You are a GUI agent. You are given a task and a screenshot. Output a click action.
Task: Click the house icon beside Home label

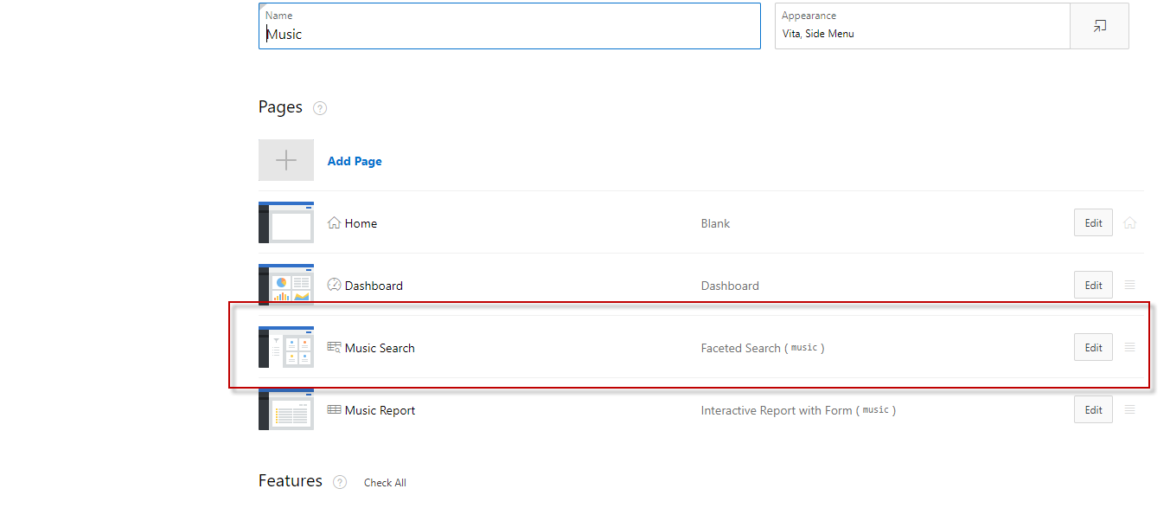[334, 223]
